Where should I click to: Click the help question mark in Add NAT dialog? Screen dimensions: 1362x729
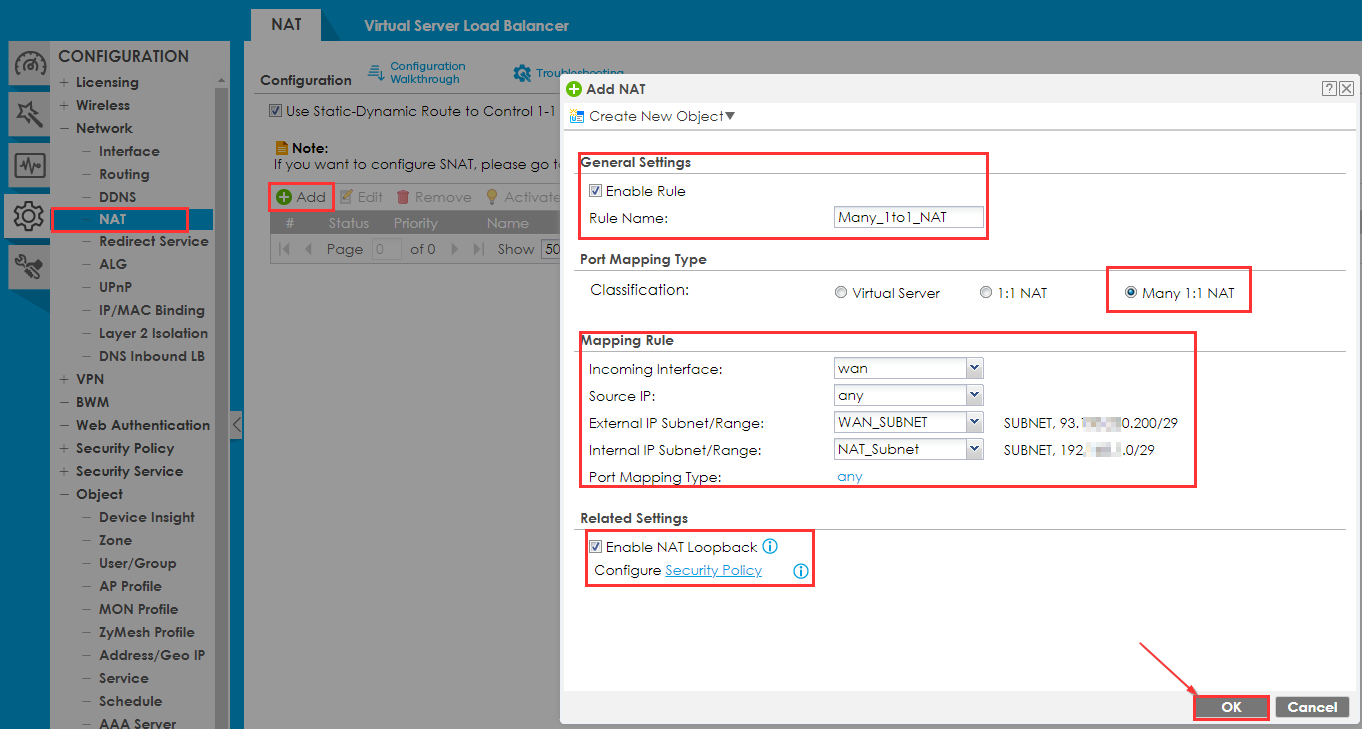tap(1329, 89)
